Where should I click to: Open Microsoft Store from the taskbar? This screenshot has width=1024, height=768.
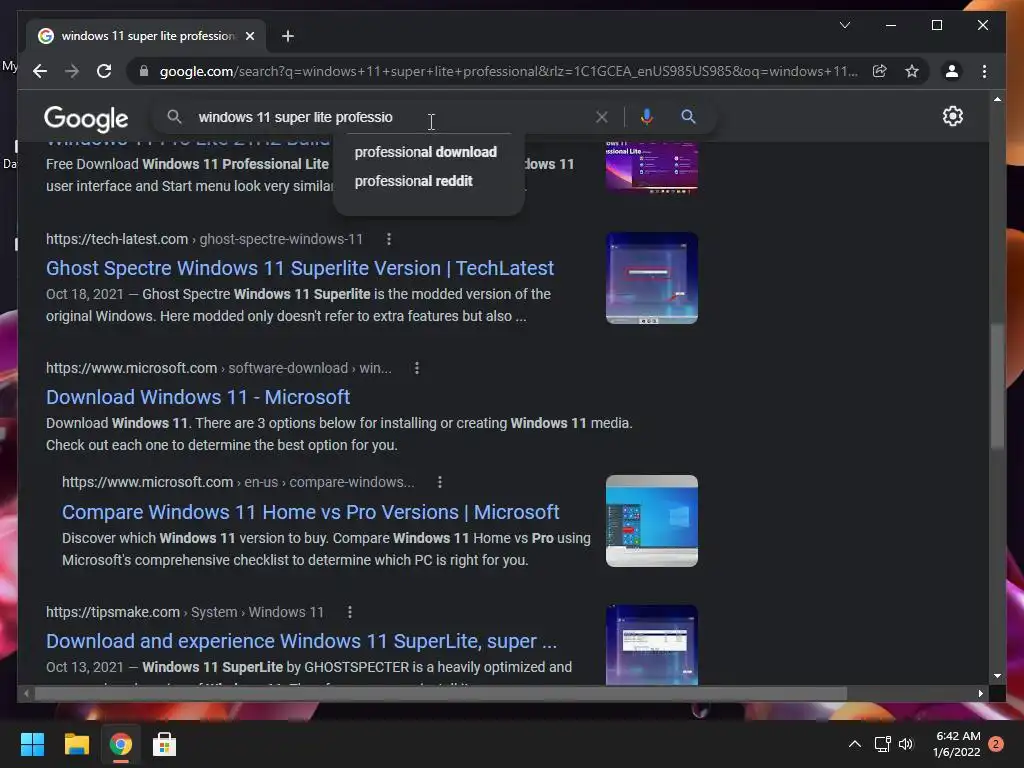(x=164, y=744)
